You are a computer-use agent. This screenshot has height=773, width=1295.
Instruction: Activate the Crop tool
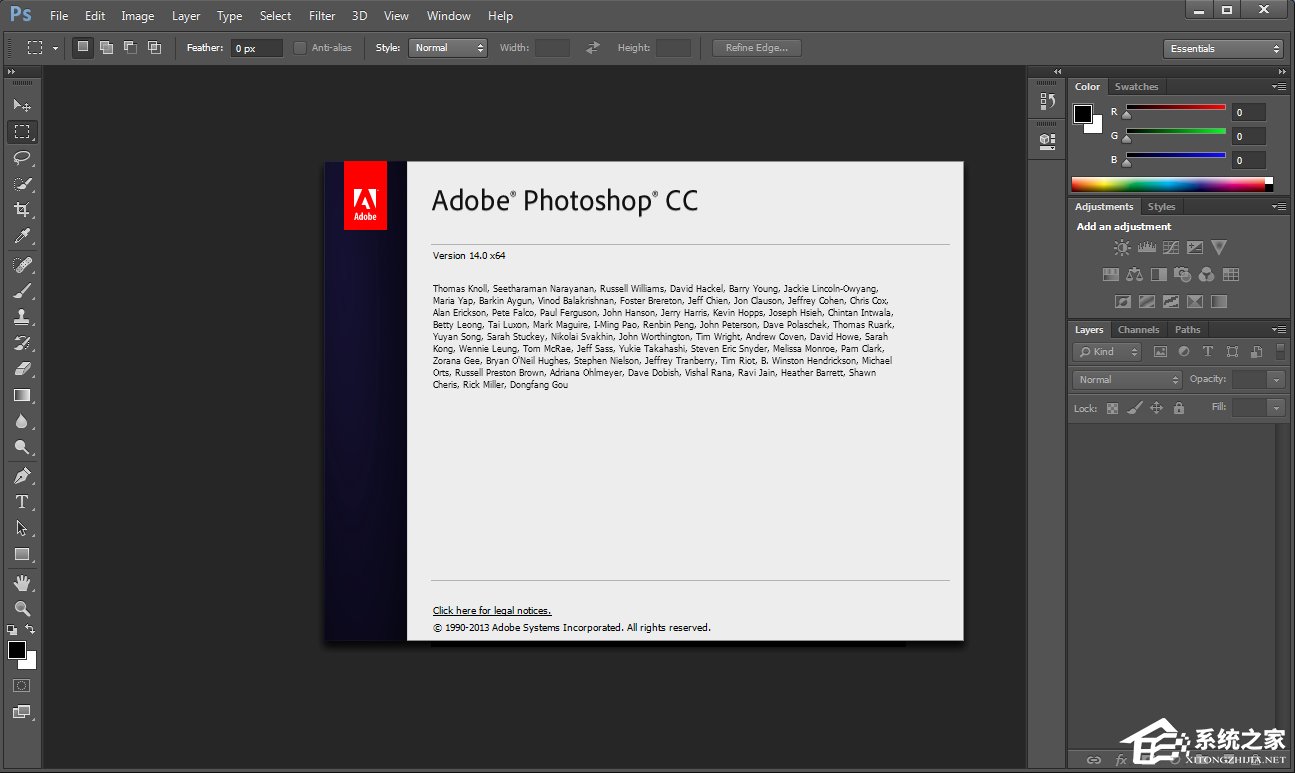(x=22, y=210)
